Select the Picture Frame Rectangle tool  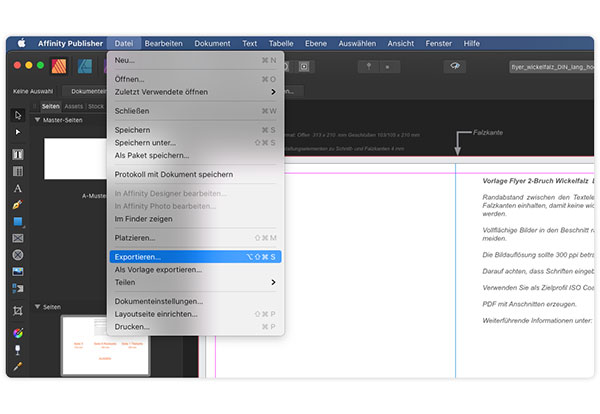coord(18,238)
